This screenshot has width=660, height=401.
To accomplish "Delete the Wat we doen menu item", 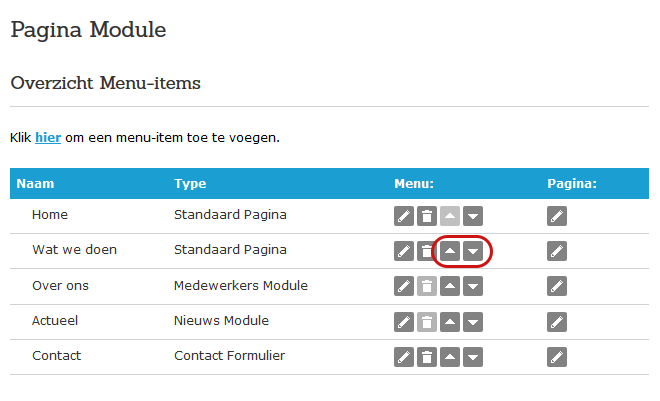I will tap(427, 251).
